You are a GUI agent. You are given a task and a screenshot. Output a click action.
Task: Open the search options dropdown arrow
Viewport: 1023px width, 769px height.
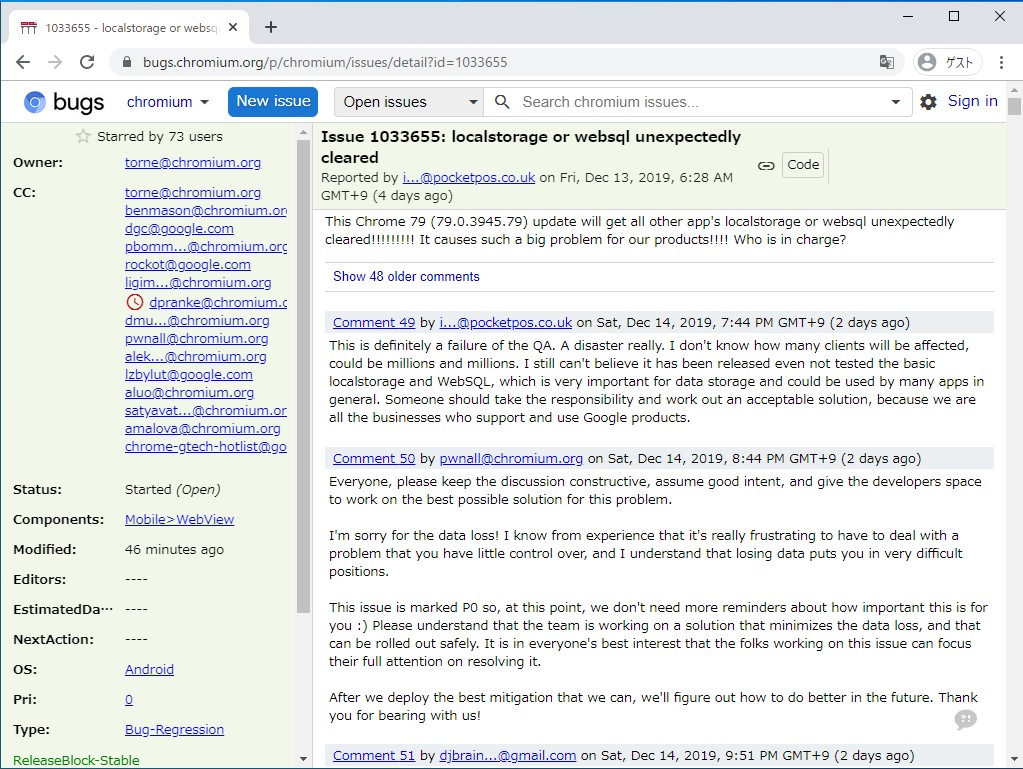(893, 101)
